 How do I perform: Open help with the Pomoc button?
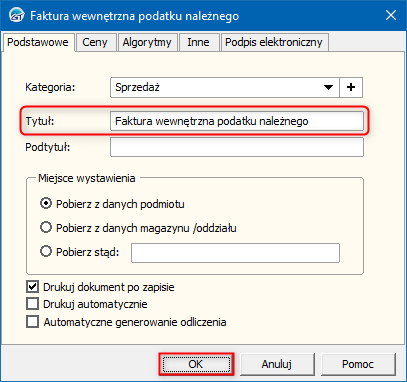[x=358, y=364]
